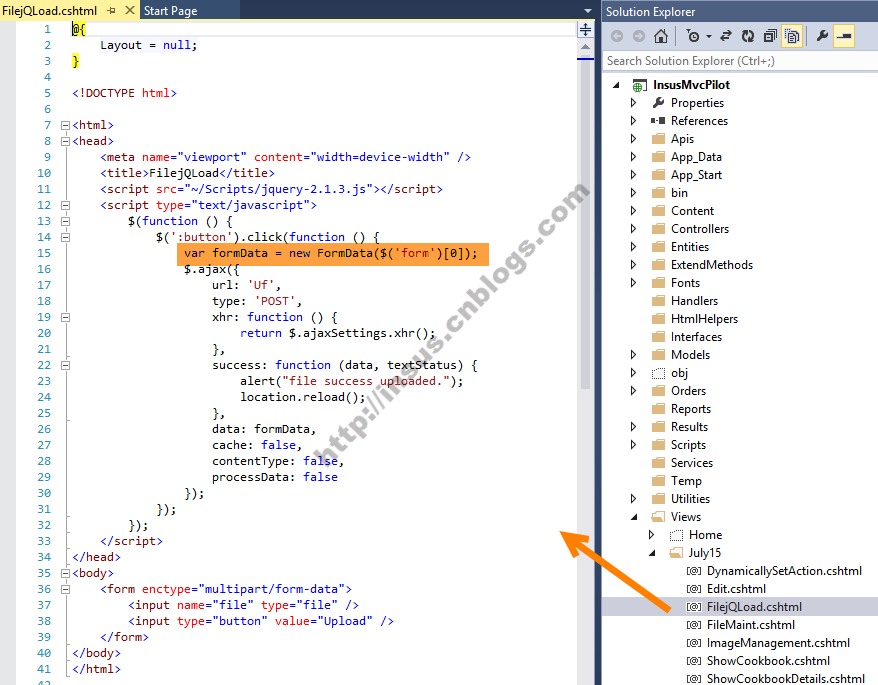Click the editor vertical scrollbar thumb
The width and height of the screenshot is (878, 685).
pos(585,224)
